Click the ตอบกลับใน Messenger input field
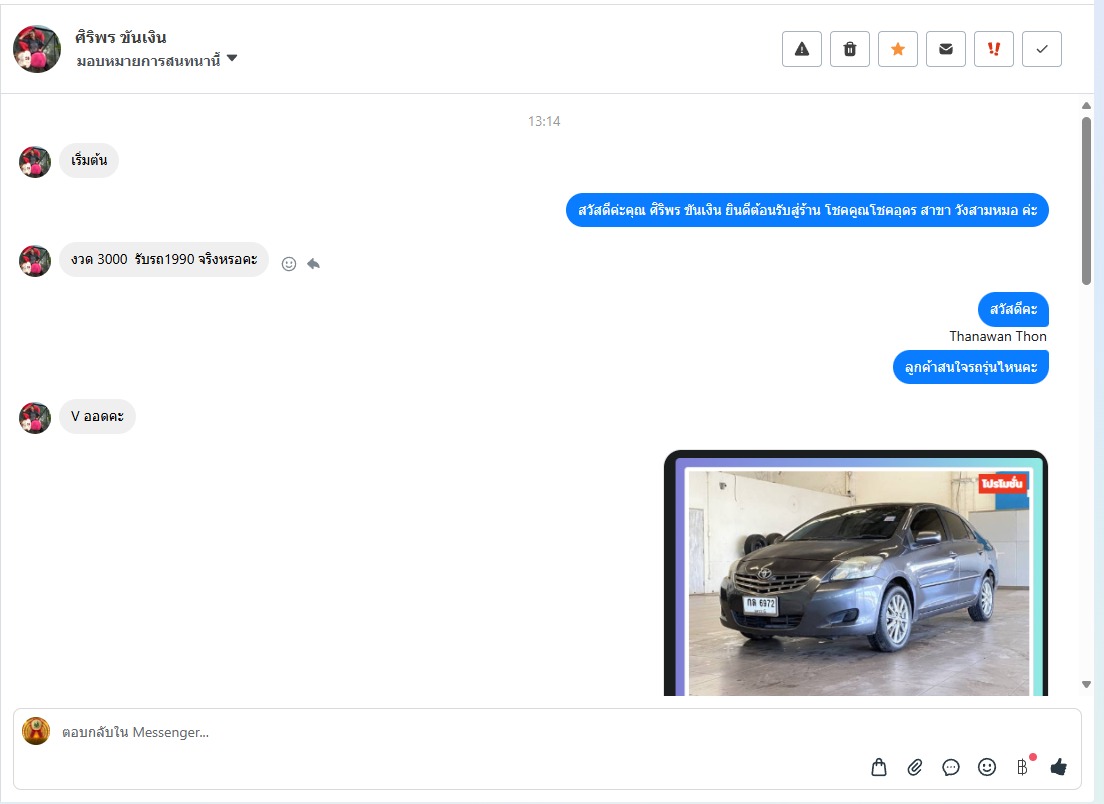Screen dimensions: 1104x804 tap(450, 732)
